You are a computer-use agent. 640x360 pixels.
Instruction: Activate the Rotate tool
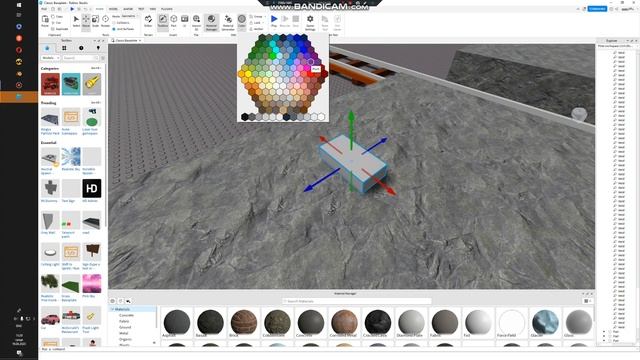[x=105, y=20]
